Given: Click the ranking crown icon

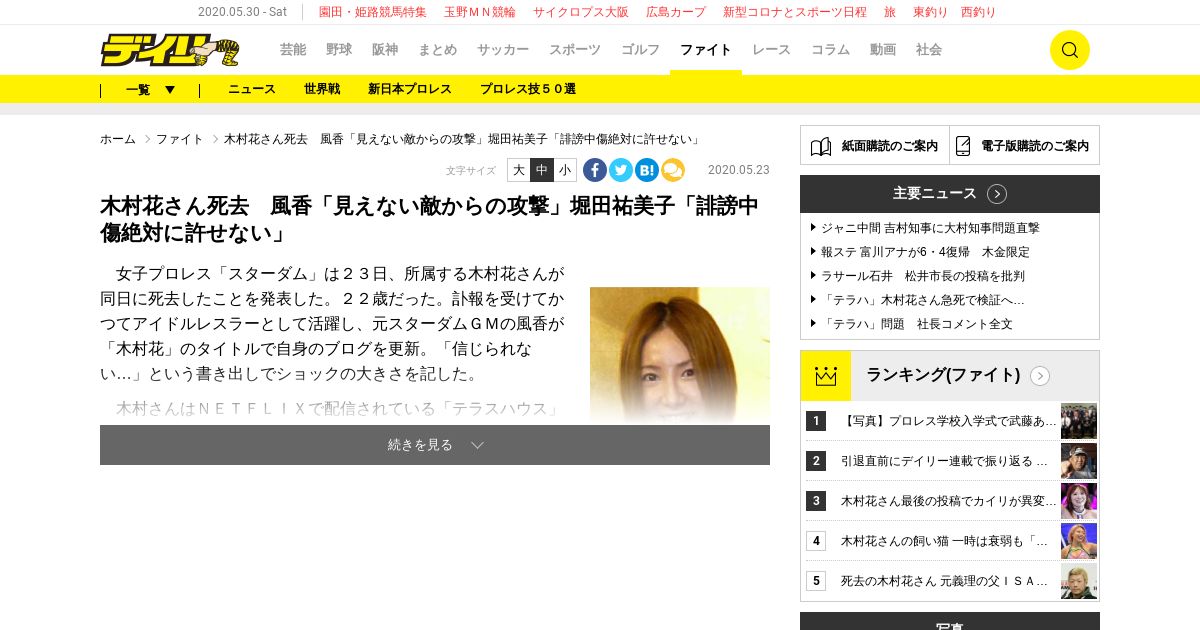Looking at the screenshot, I should (x=825, y=376).
